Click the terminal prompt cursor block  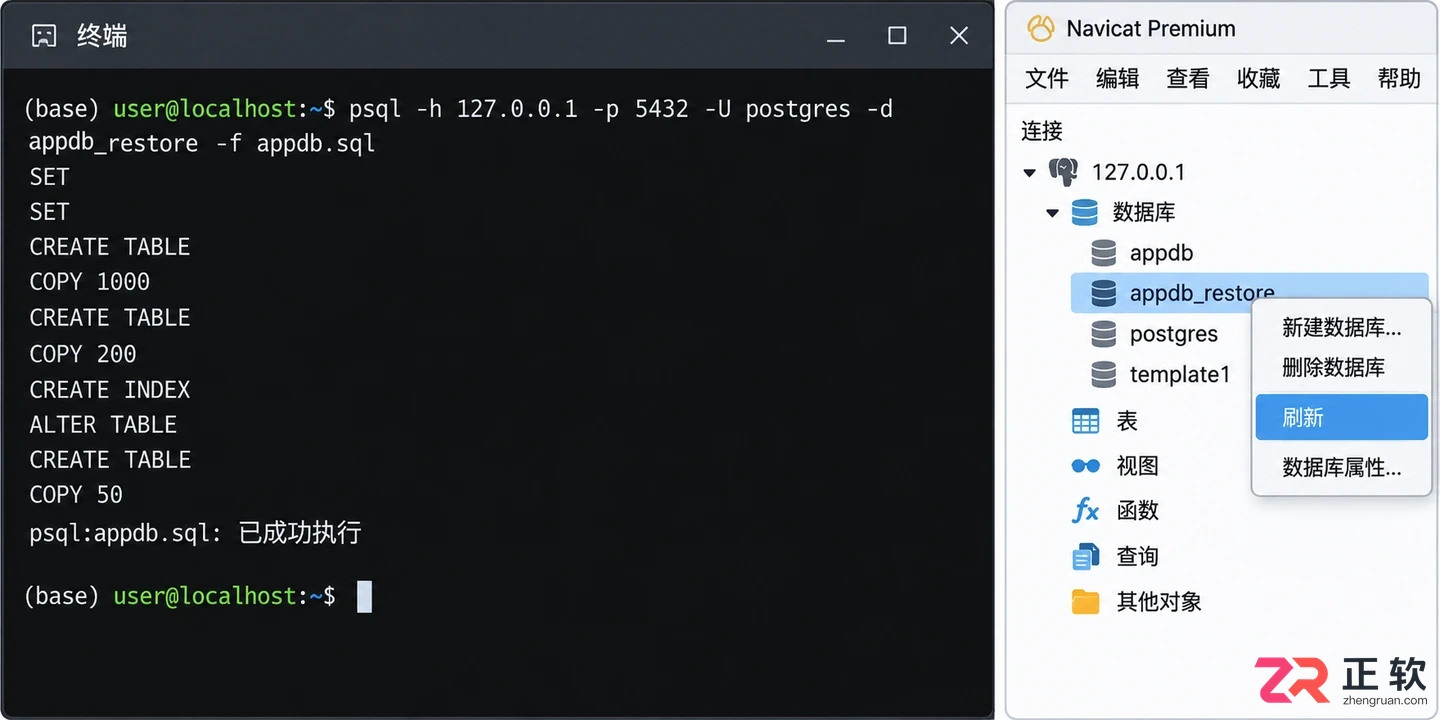pos(364,597)
